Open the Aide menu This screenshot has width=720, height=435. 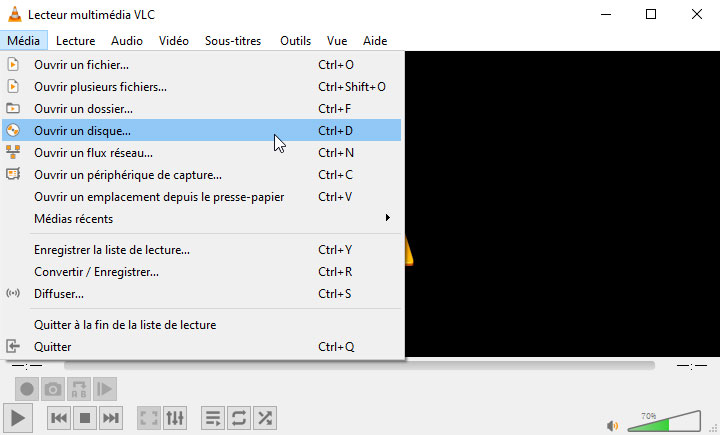(375, 40)
